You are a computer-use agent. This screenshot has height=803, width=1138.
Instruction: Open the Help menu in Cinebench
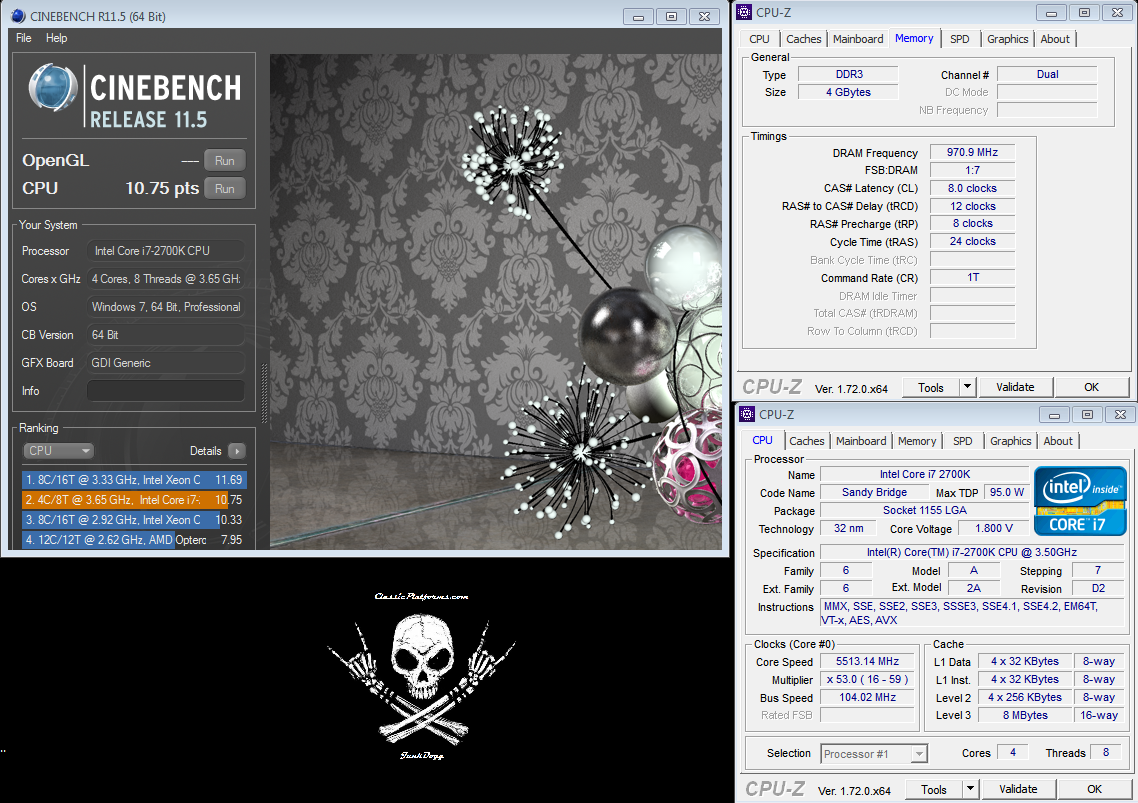[x=56, y=38]
